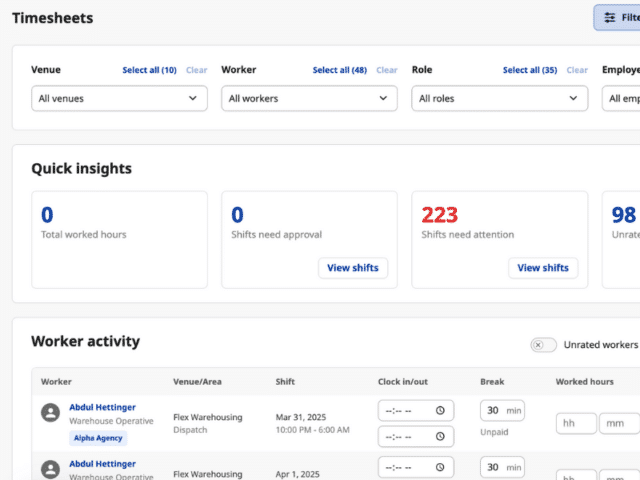Screen dimensions: 640x480
Task: Click the 223 shifts need attention count
Action: (x=440, y=215)
